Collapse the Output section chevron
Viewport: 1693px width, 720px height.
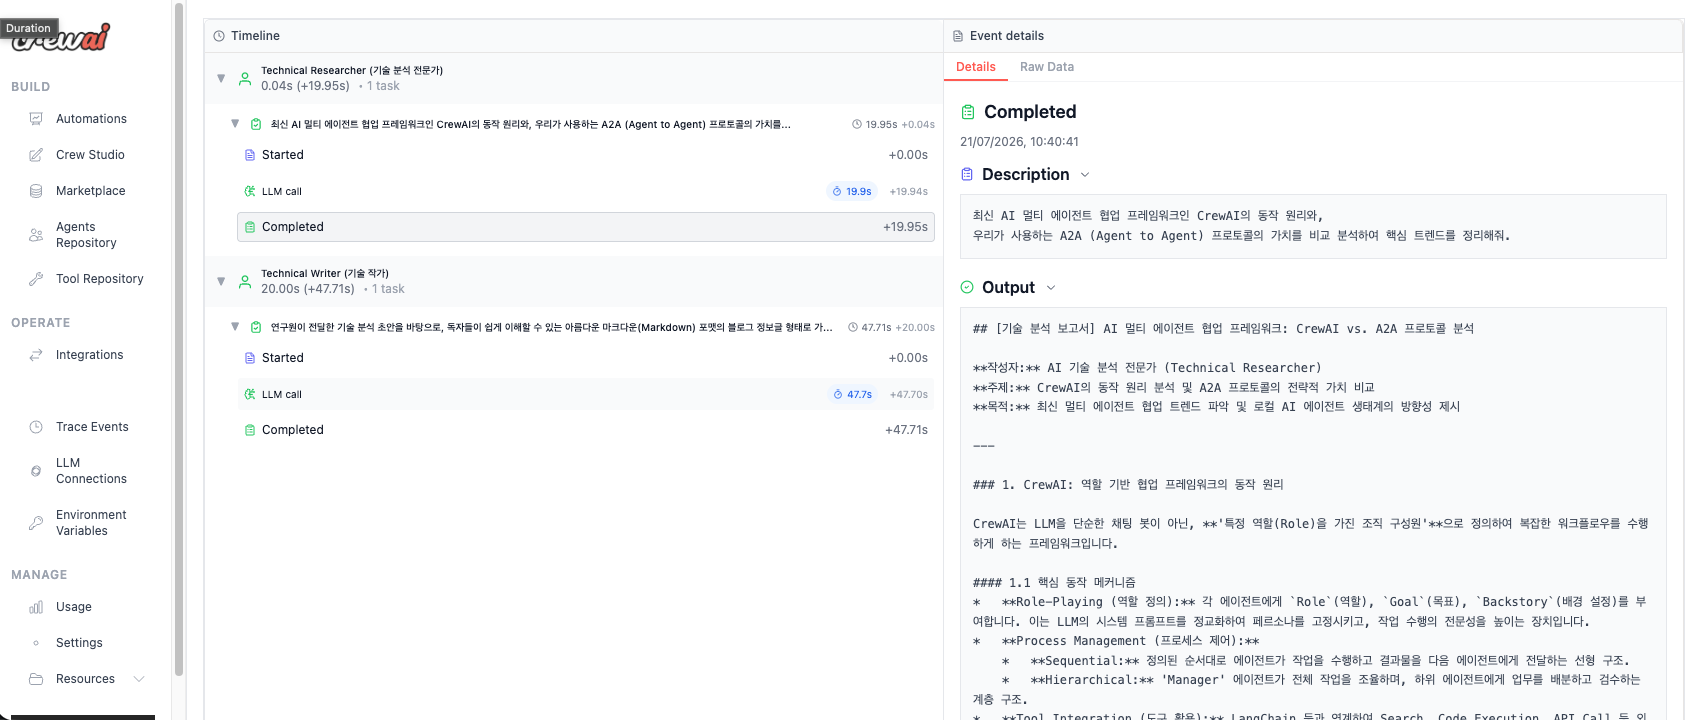pyautogui.click(x=1051, y=288)
